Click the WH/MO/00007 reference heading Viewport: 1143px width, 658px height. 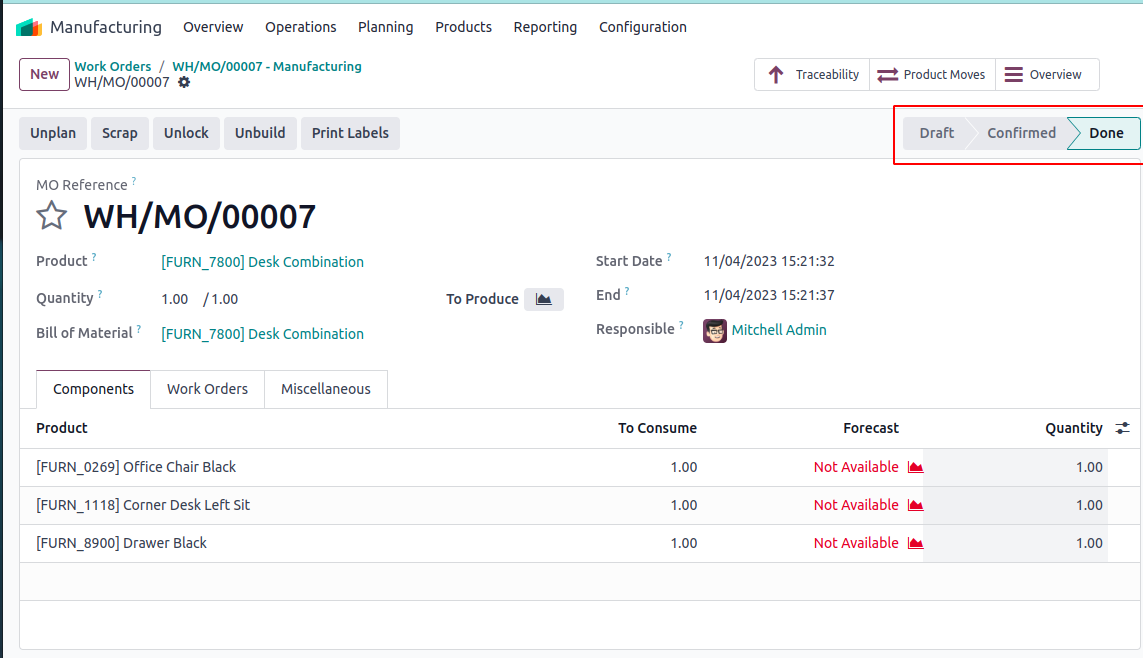pos(200,217)
